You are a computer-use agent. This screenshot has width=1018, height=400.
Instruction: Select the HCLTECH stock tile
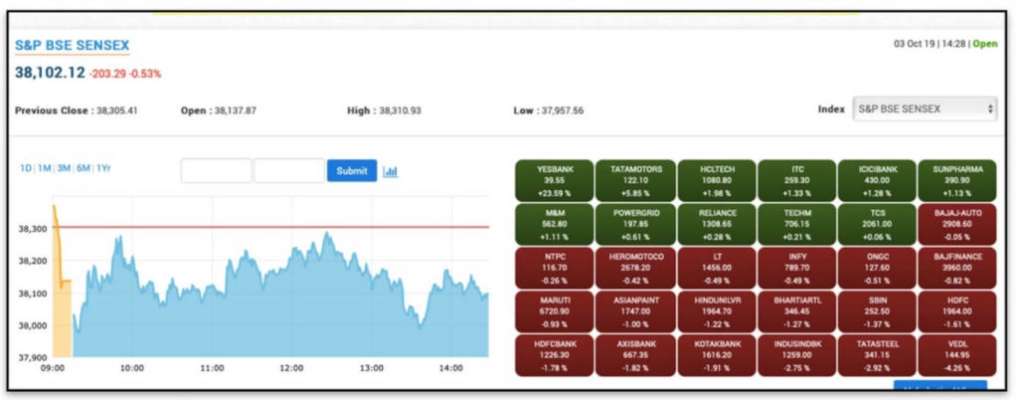(x=717, y=181)
